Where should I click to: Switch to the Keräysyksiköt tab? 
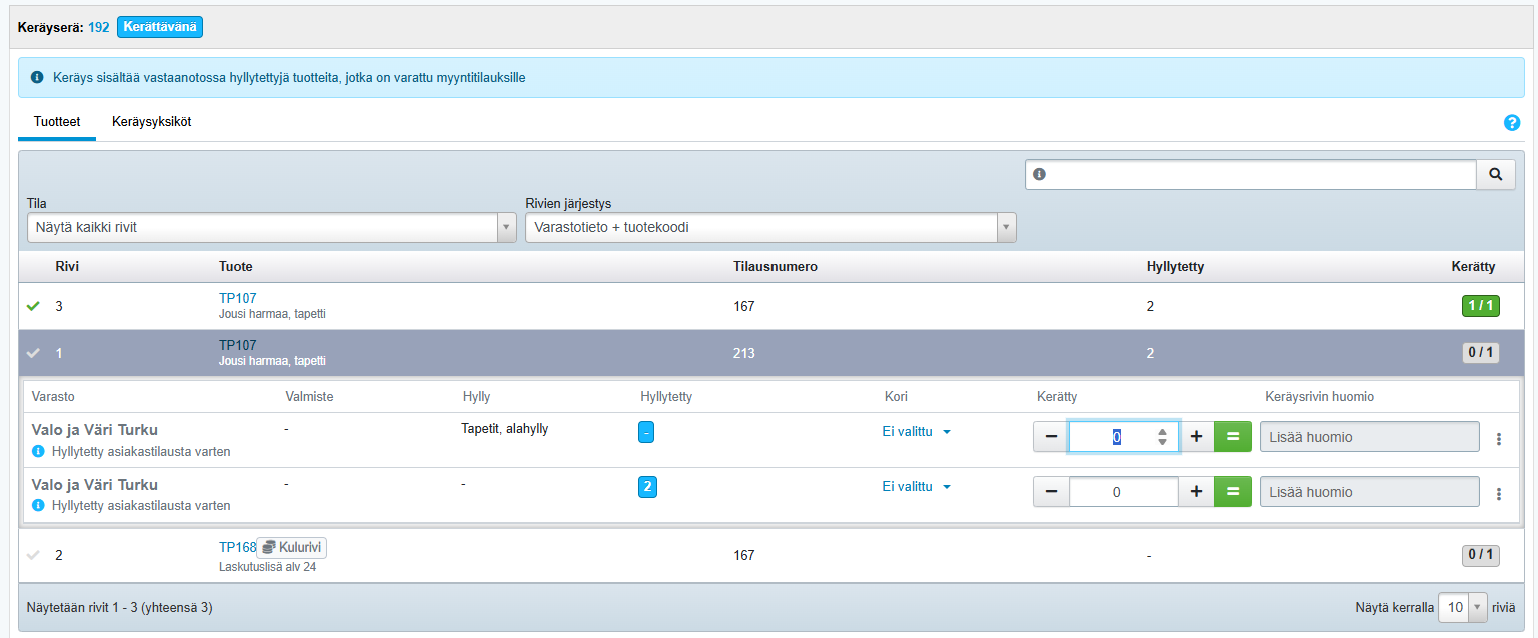click(x=151, y=122)
